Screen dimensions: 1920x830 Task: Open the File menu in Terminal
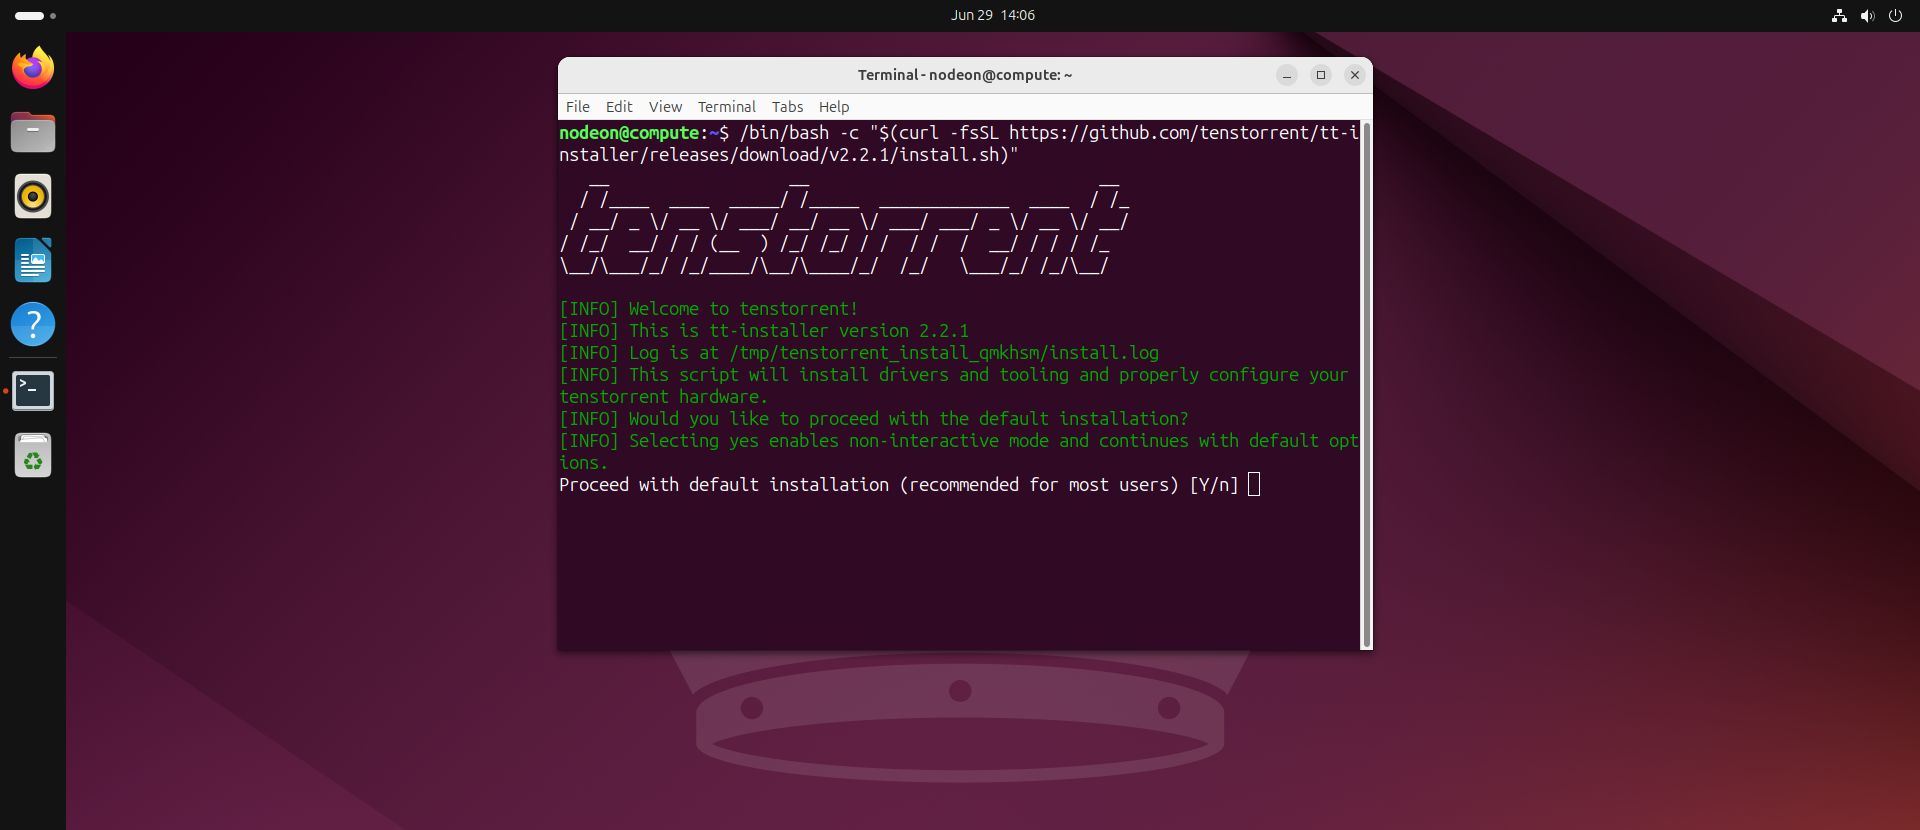tap(578, 107)
